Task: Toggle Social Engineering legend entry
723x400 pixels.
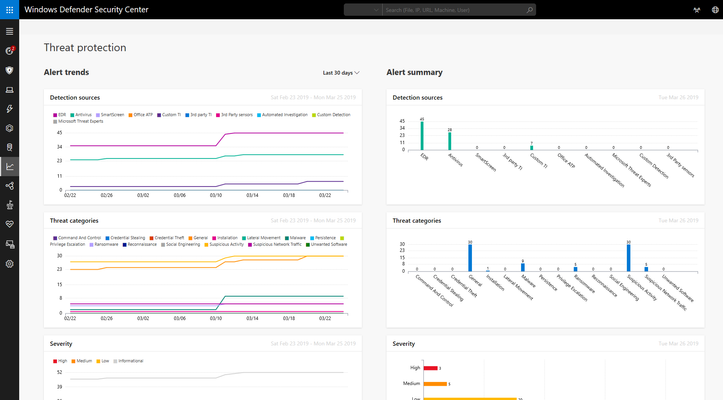Action: [x=181, y=245]
